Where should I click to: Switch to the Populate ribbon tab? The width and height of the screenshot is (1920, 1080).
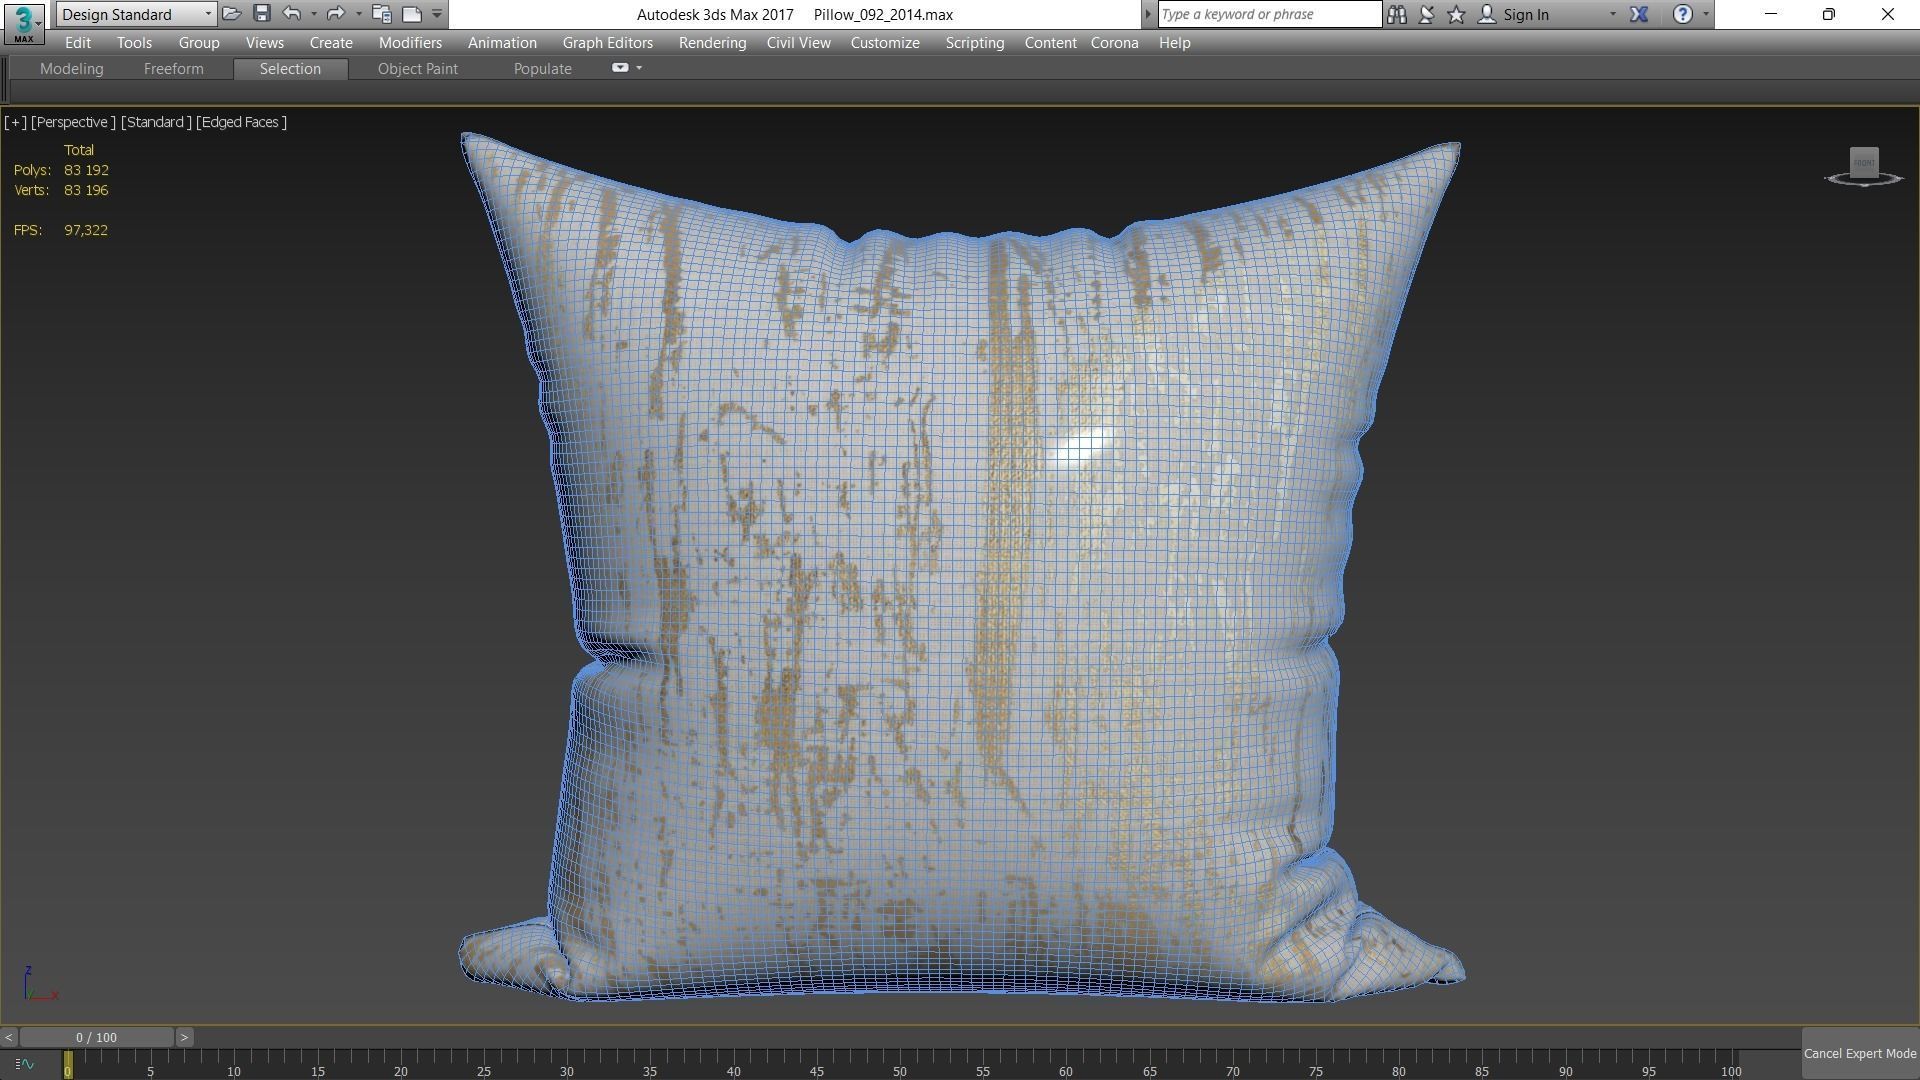click(x=542, y=69)
